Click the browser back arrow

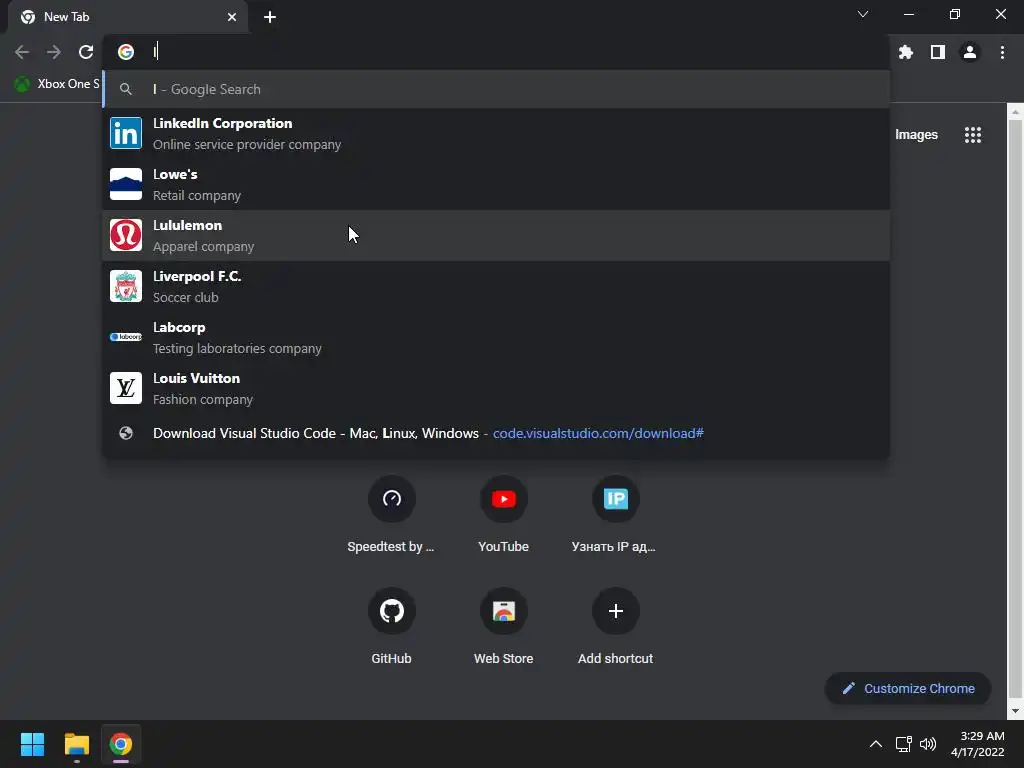[x=22, y=52]
